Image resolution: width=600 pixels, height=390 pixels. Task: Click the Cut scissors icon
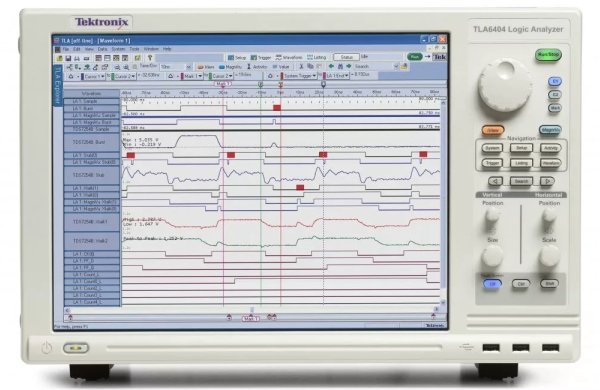[x=301, y=67]
